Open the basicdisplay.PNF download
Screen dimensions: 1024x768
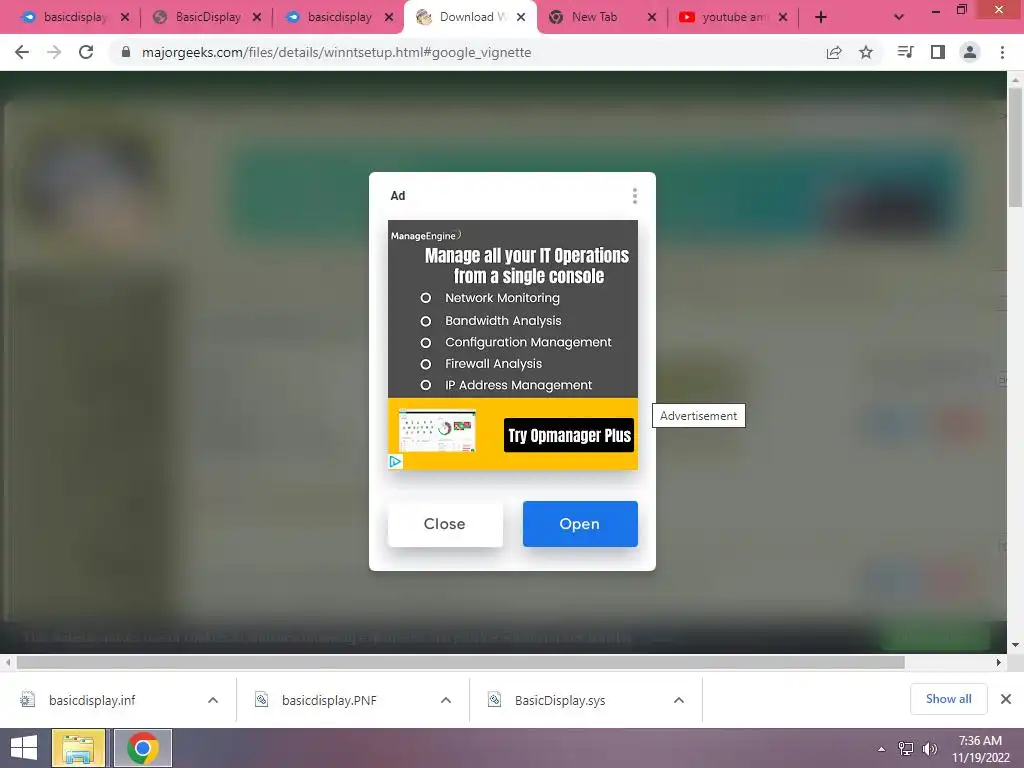[x=328, y=700]
